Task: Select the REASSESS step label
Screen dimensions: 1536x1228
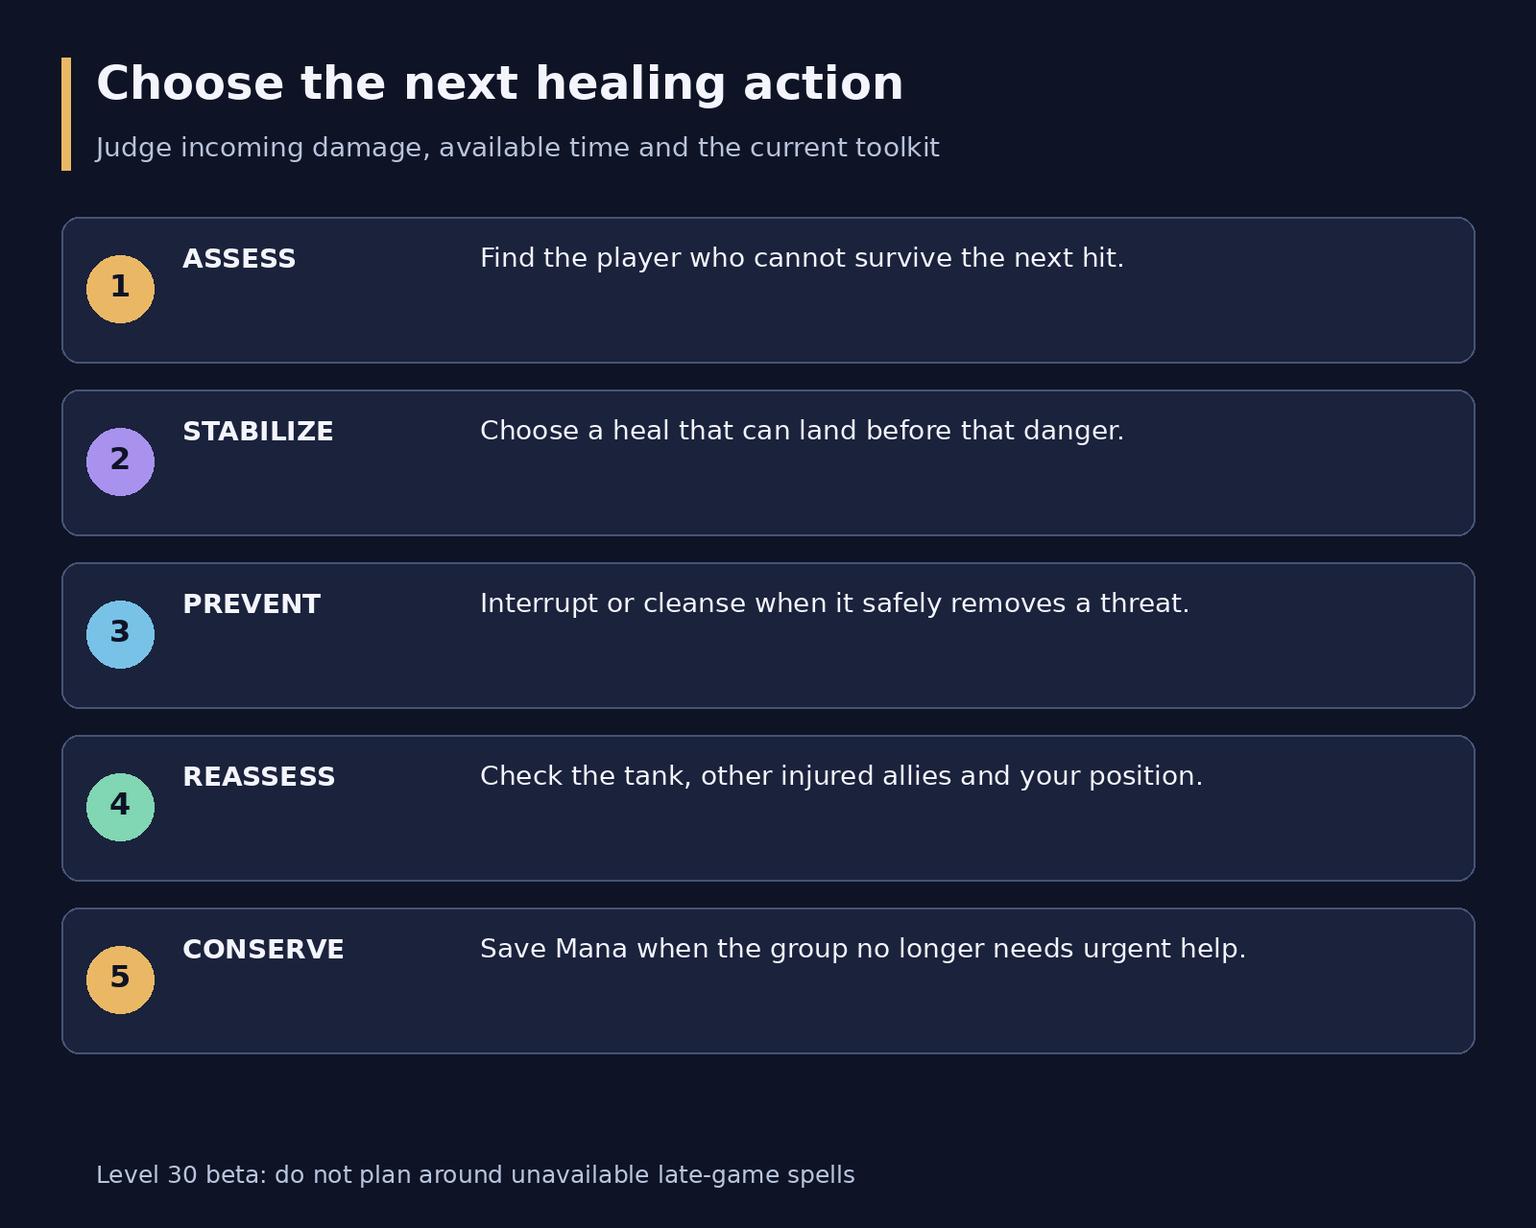Action: [259, 777]
